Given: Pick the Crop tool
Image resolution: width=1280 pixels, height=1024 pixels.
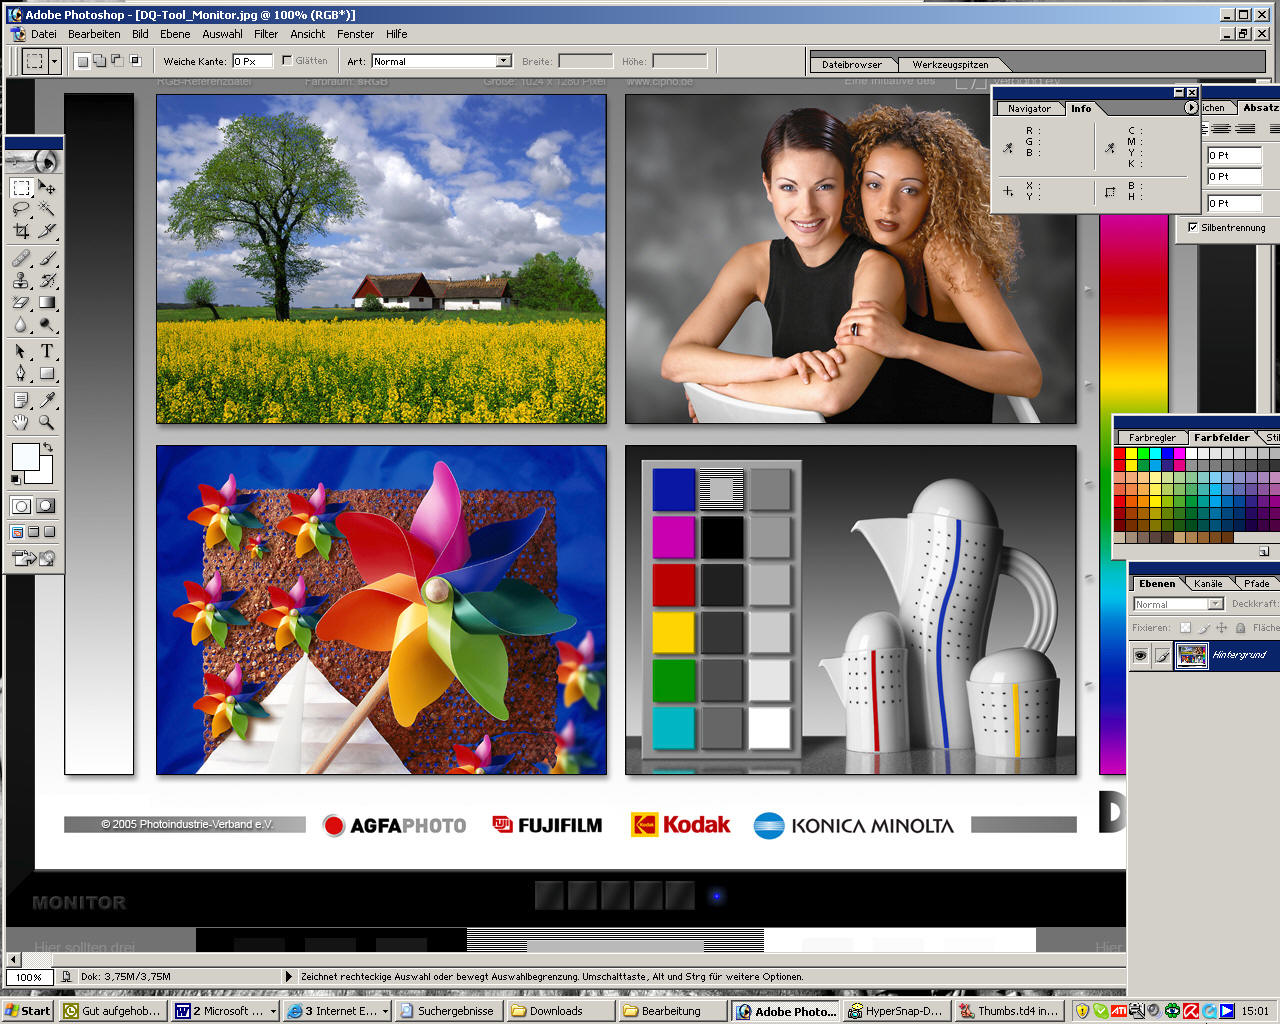Looking at the screenshot, I should [21, 231].
